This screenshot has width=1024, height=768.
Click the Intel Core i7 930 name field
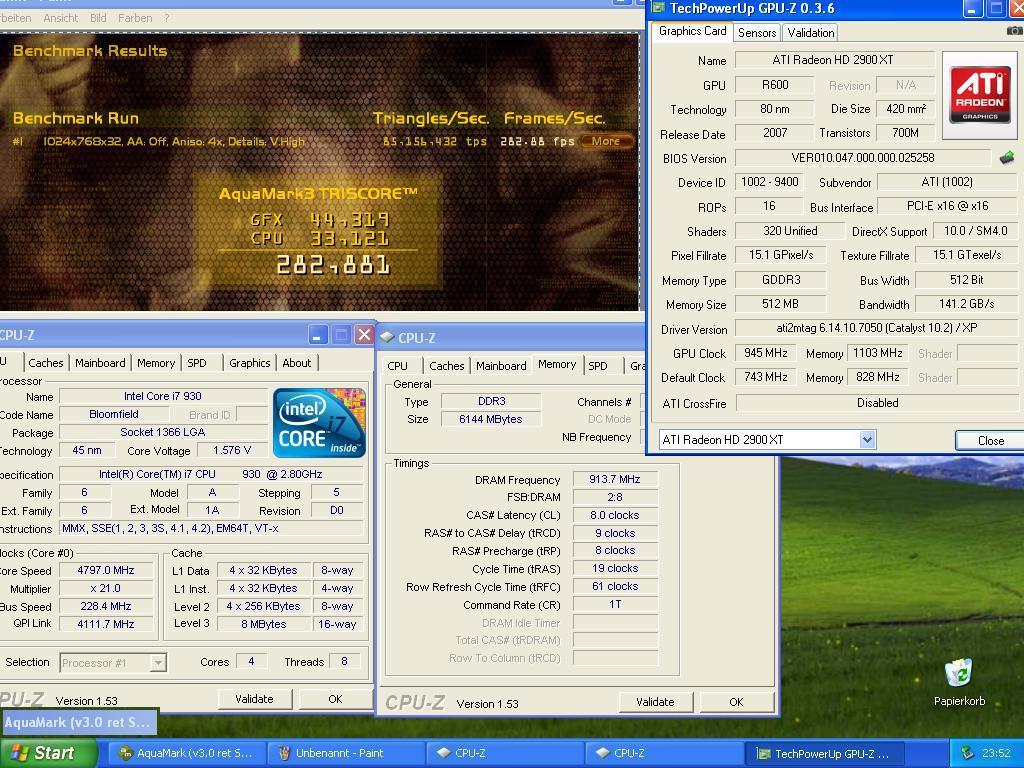coord(163,396)
